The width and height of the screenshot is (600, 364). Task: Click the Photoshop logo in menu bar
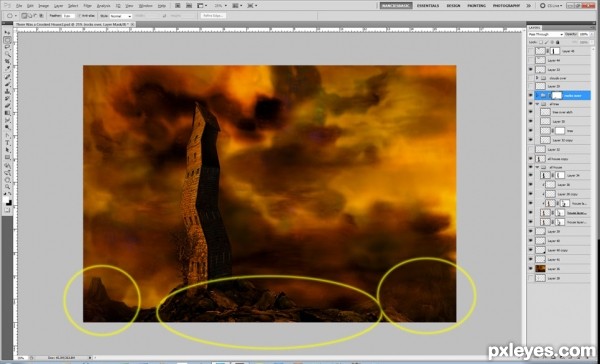8,6
